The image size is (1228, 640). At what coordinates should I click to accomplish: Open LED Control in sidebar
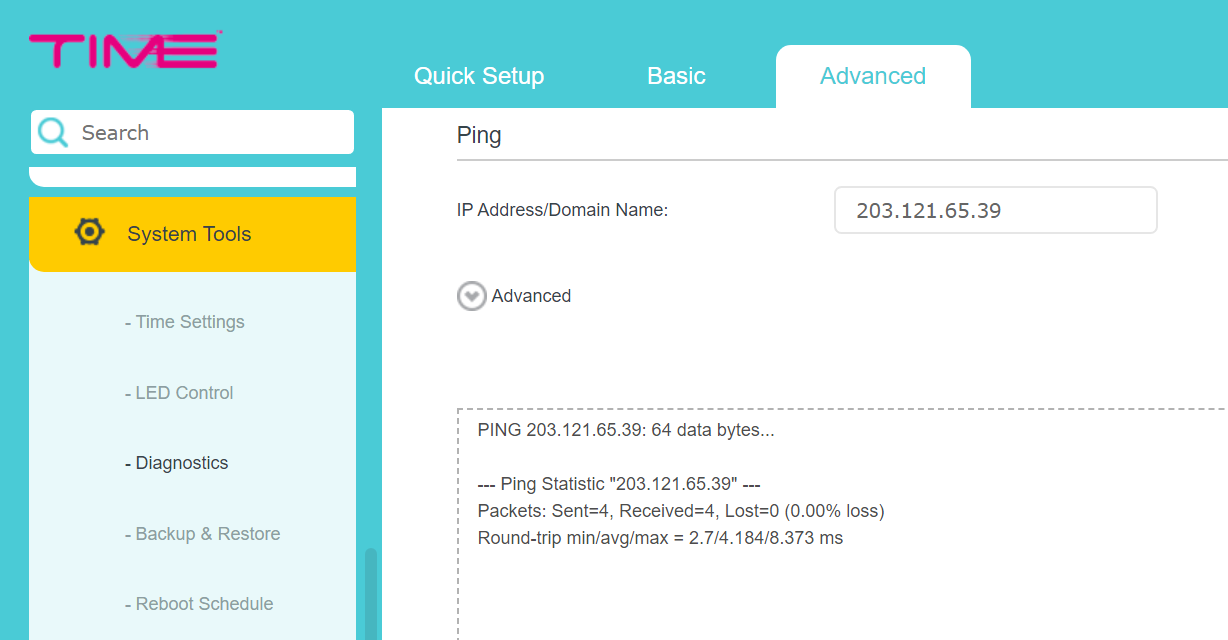[x=179, y=393]
